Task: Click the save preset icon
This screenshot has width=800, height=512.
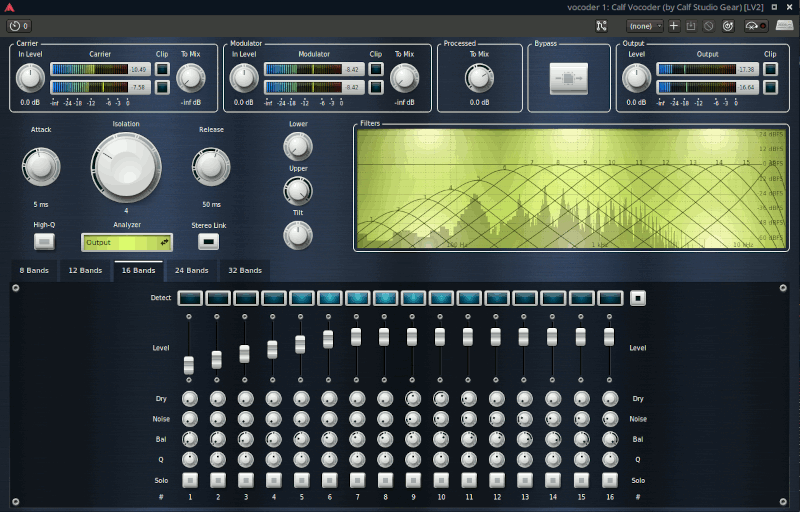Action: [x=691, y=25]
